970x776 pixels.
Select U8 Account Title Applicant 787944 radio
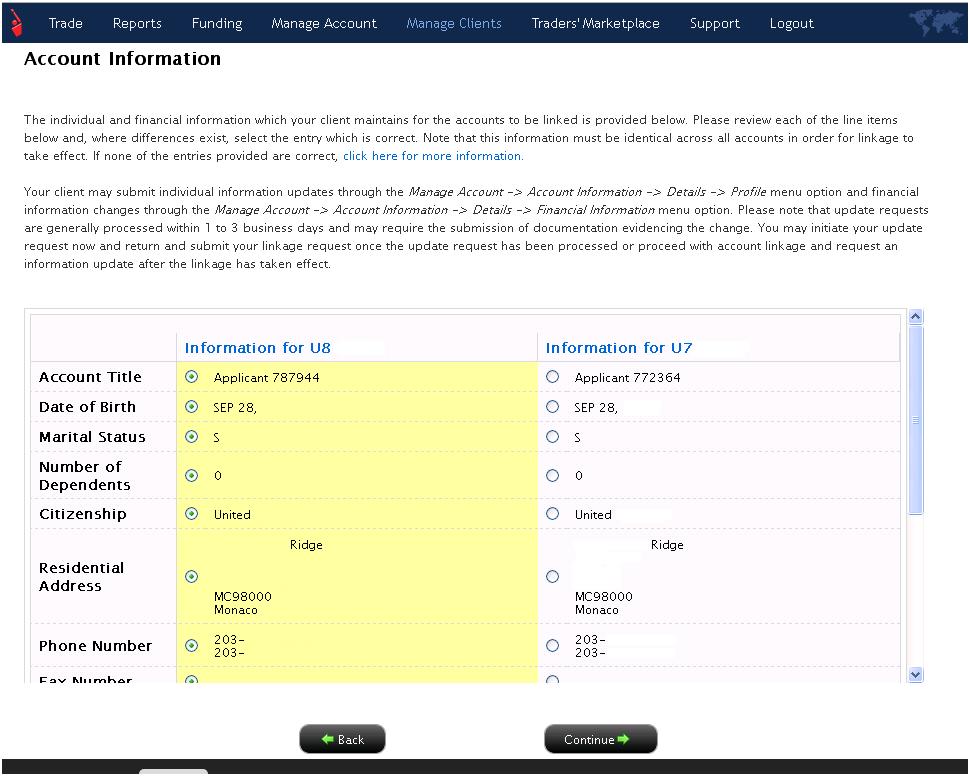click(192, 377)
